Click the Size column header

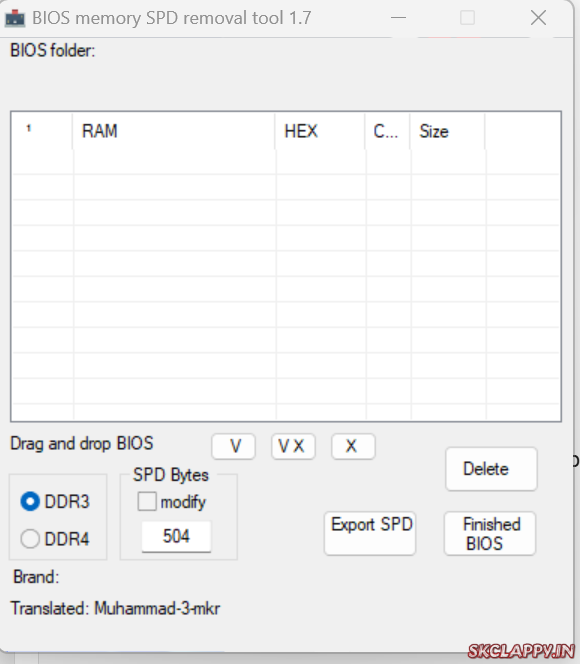point(447,131)
